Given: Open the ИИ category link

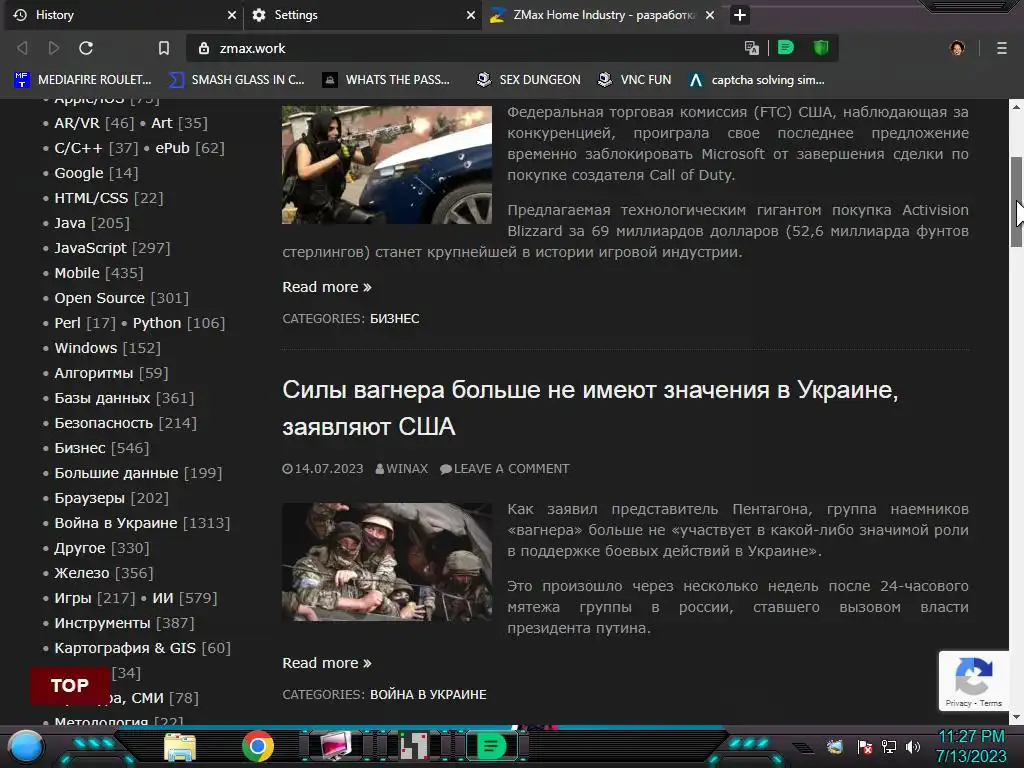Looking at the screenshot, I should (163, 598).
